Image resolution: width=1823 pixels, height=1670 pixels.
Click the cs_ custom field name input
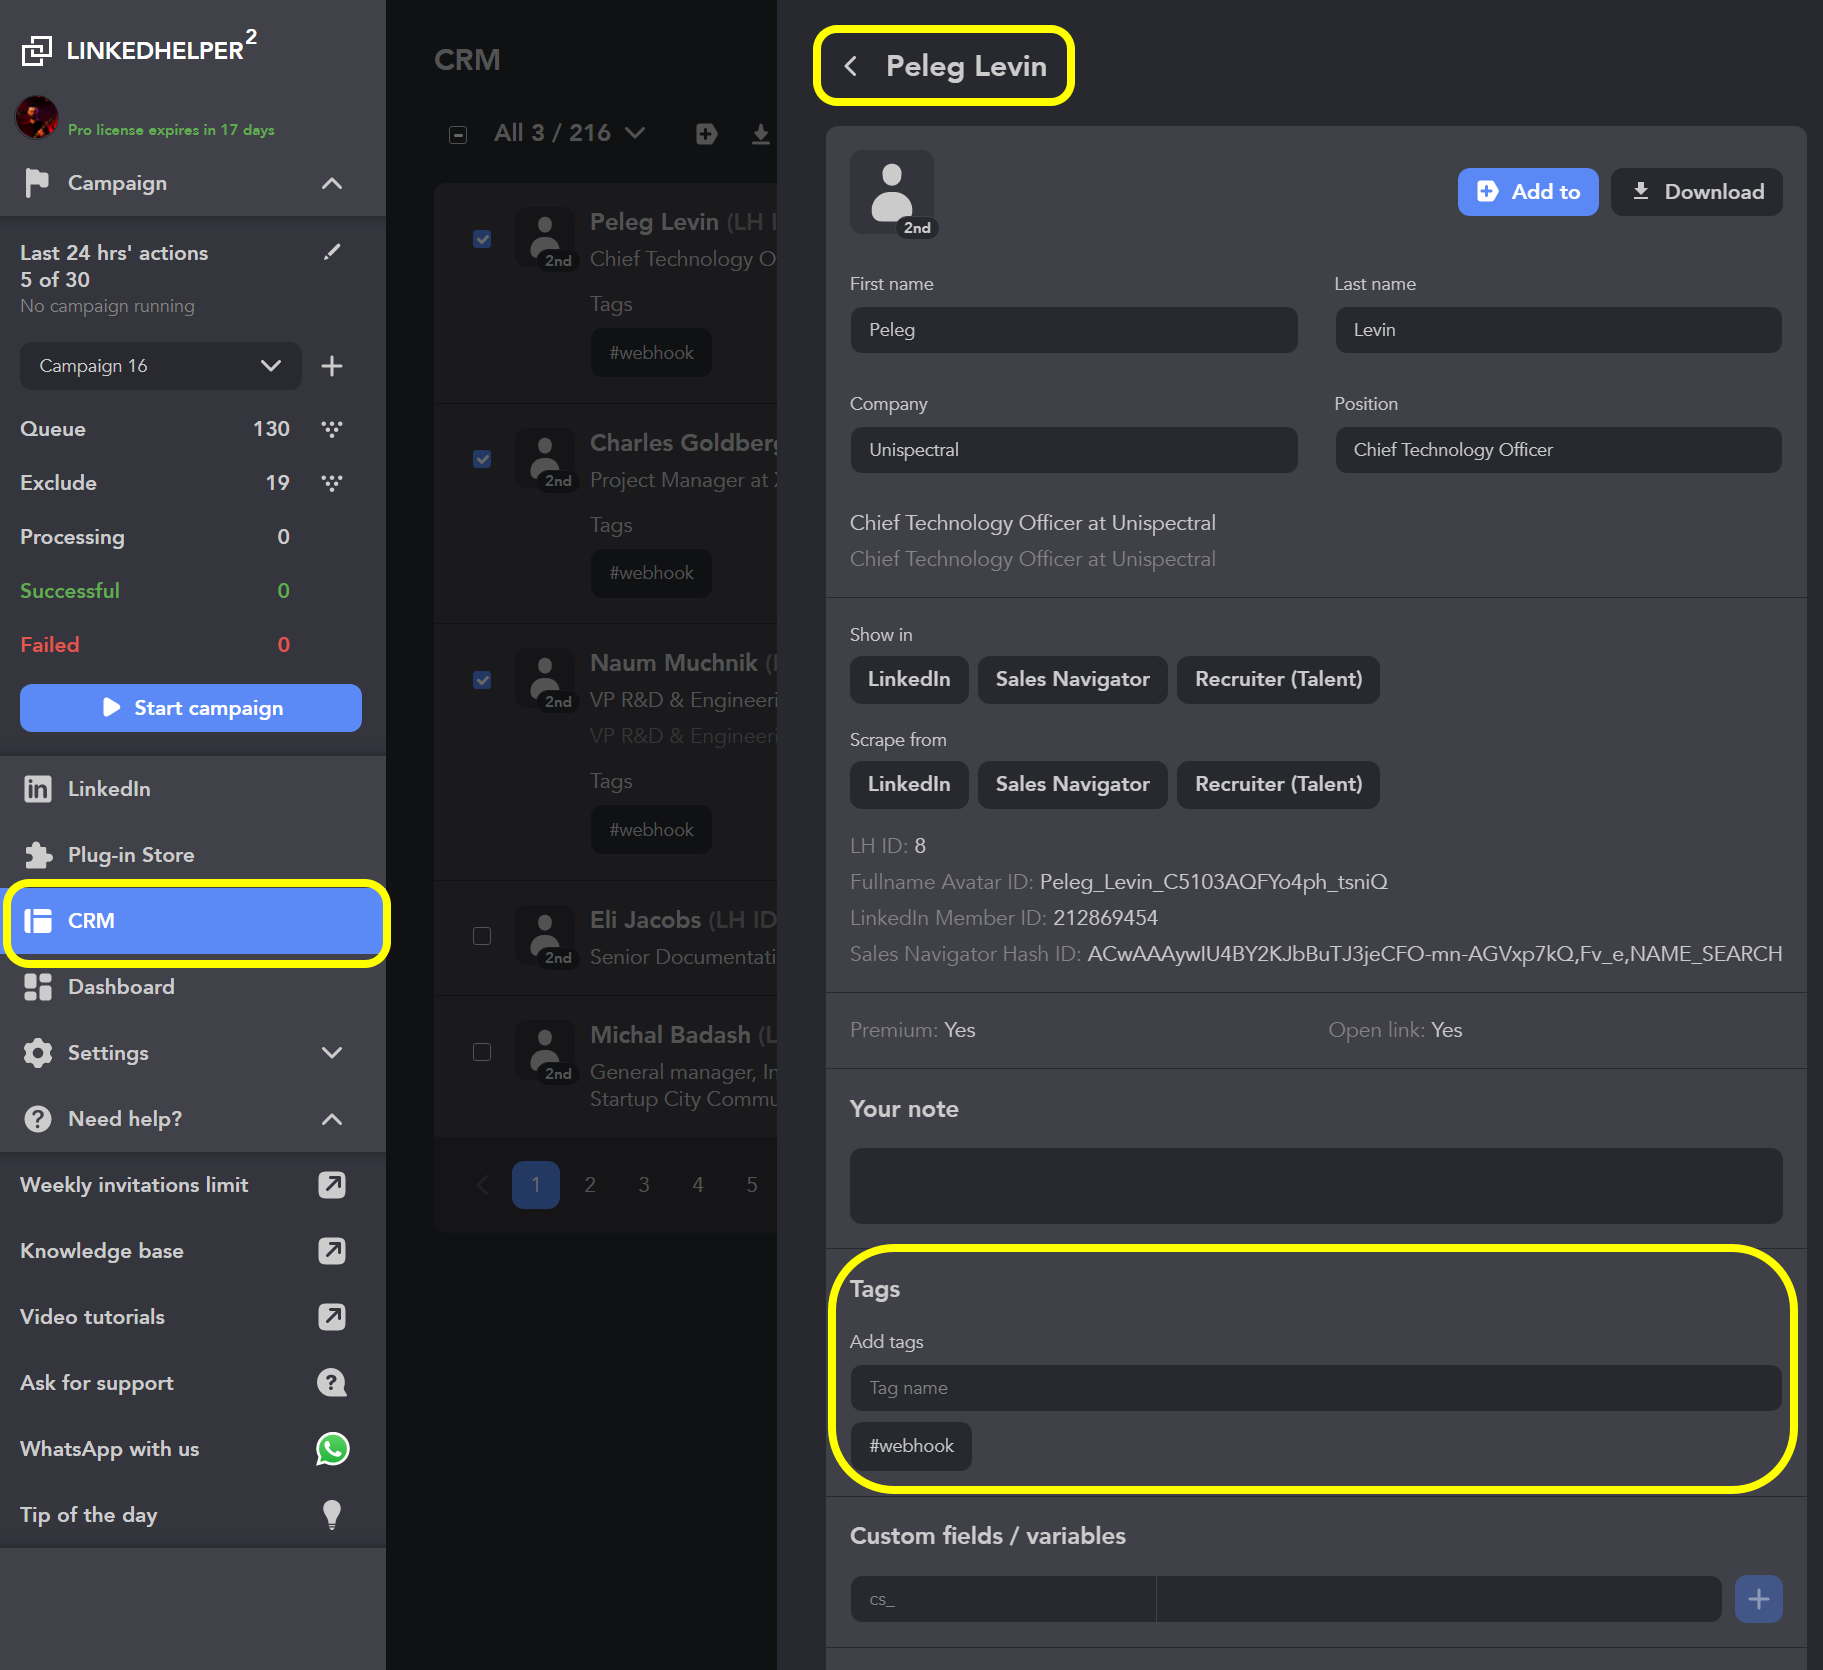1003,1599
